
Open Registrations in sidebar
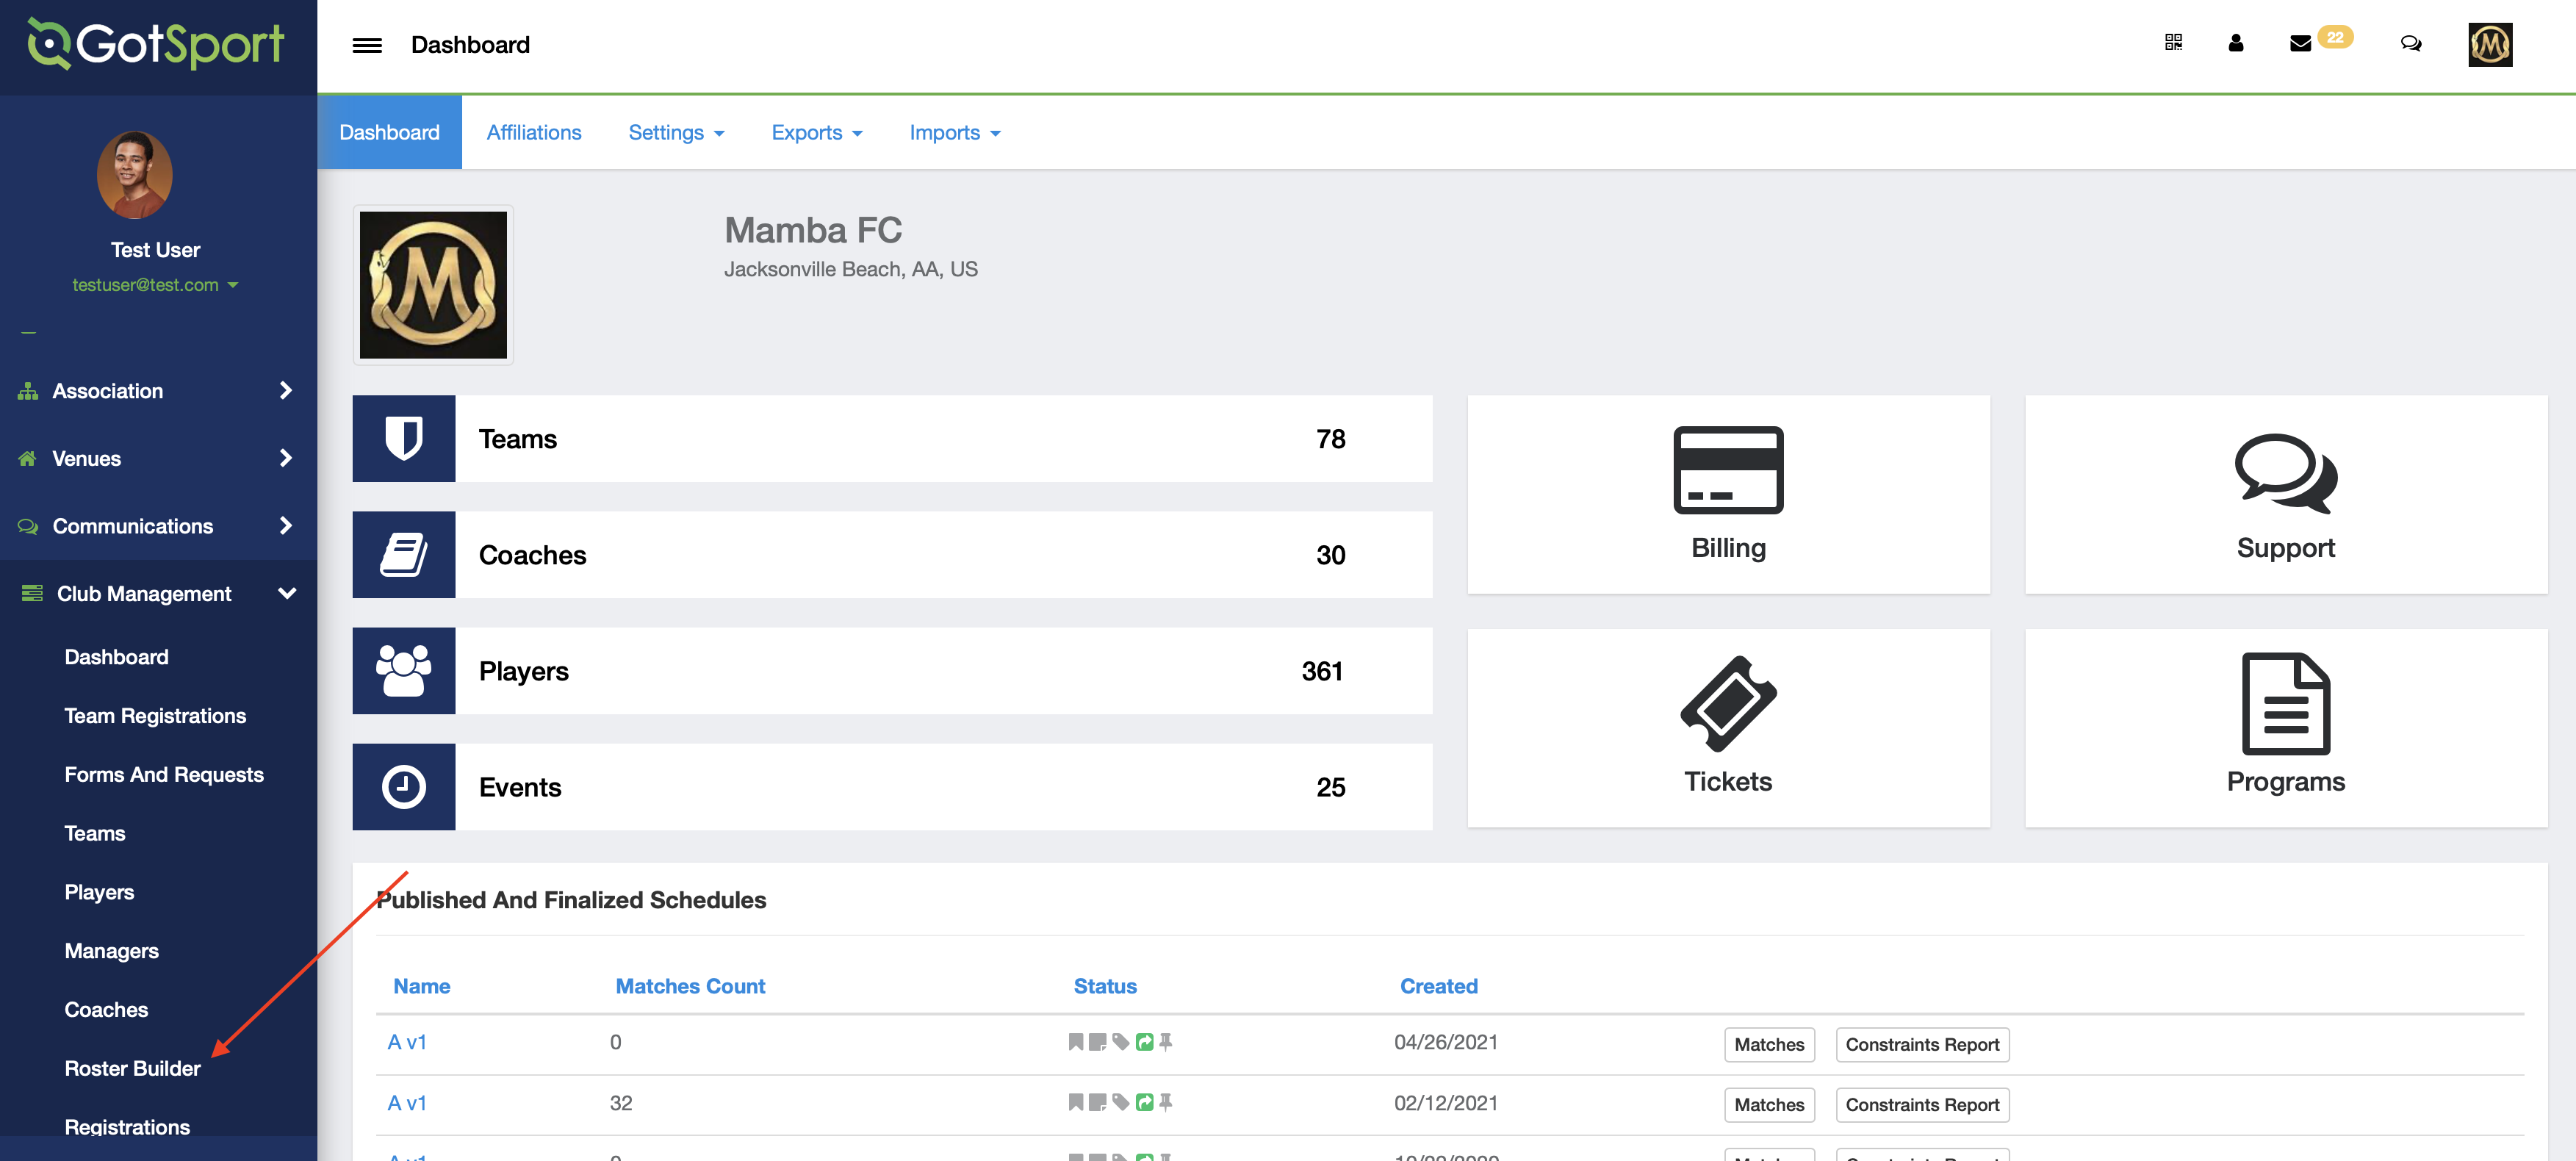[127, 1127]
